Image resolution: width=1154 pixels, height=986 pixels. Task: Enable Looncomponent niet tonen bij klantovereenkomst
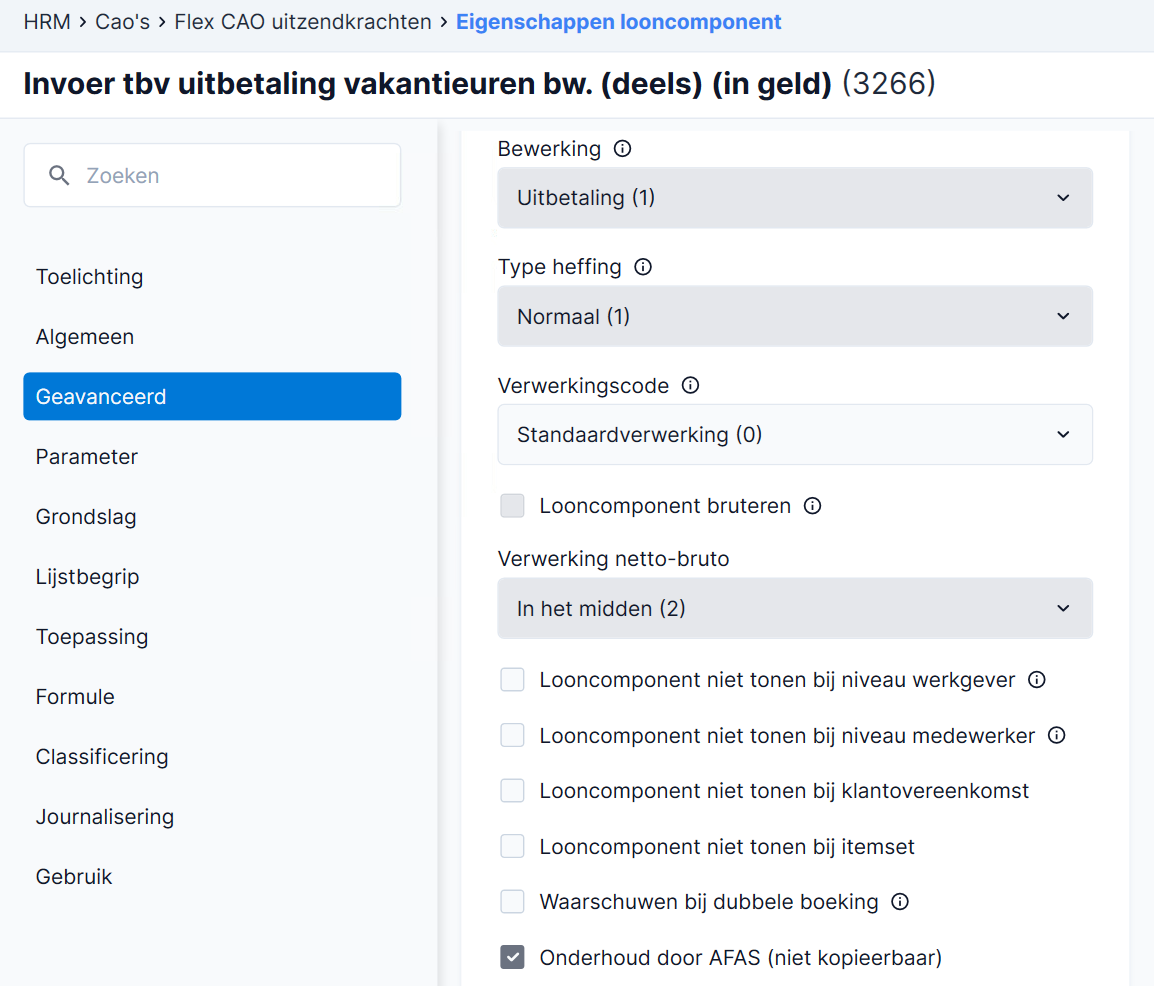pos(512,790)
